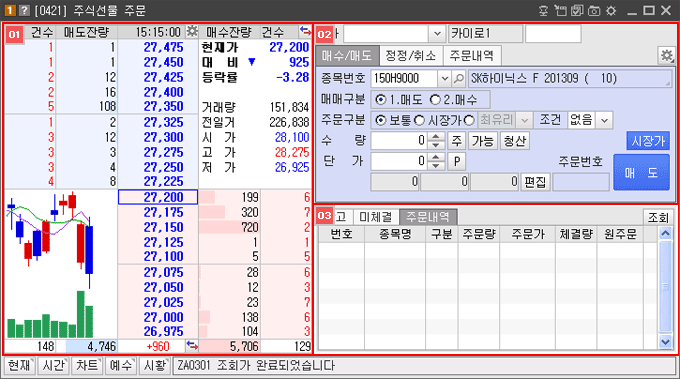Choose the 보통 order type radio
The width and height of the screenshot is (680, 379).
click(381, 120)
